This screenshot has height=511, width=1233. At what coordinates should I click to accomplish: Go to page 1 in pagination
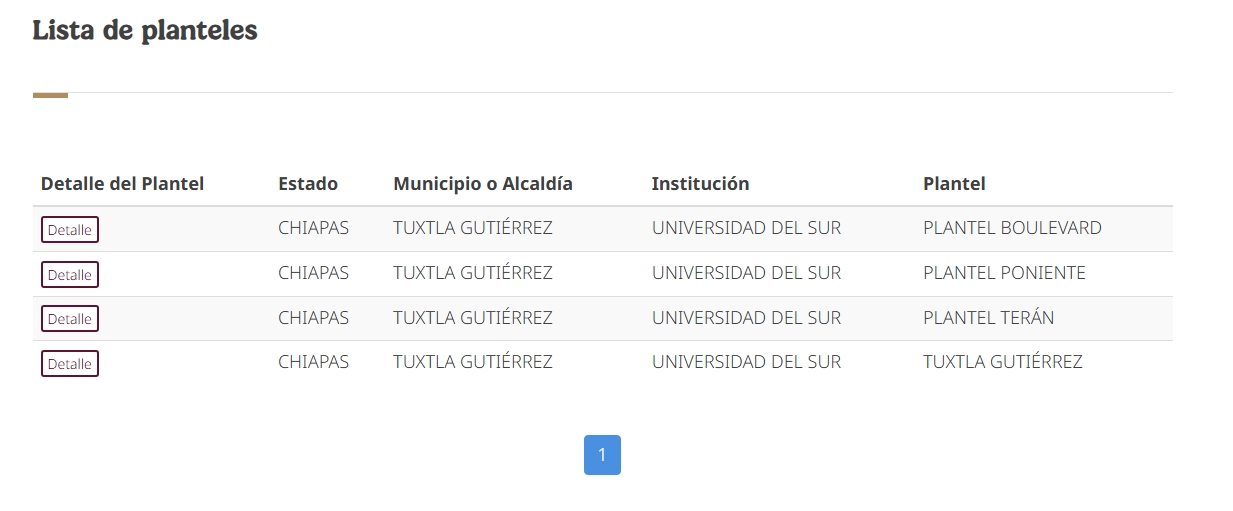pyautogui.click(x=602, y=455)
